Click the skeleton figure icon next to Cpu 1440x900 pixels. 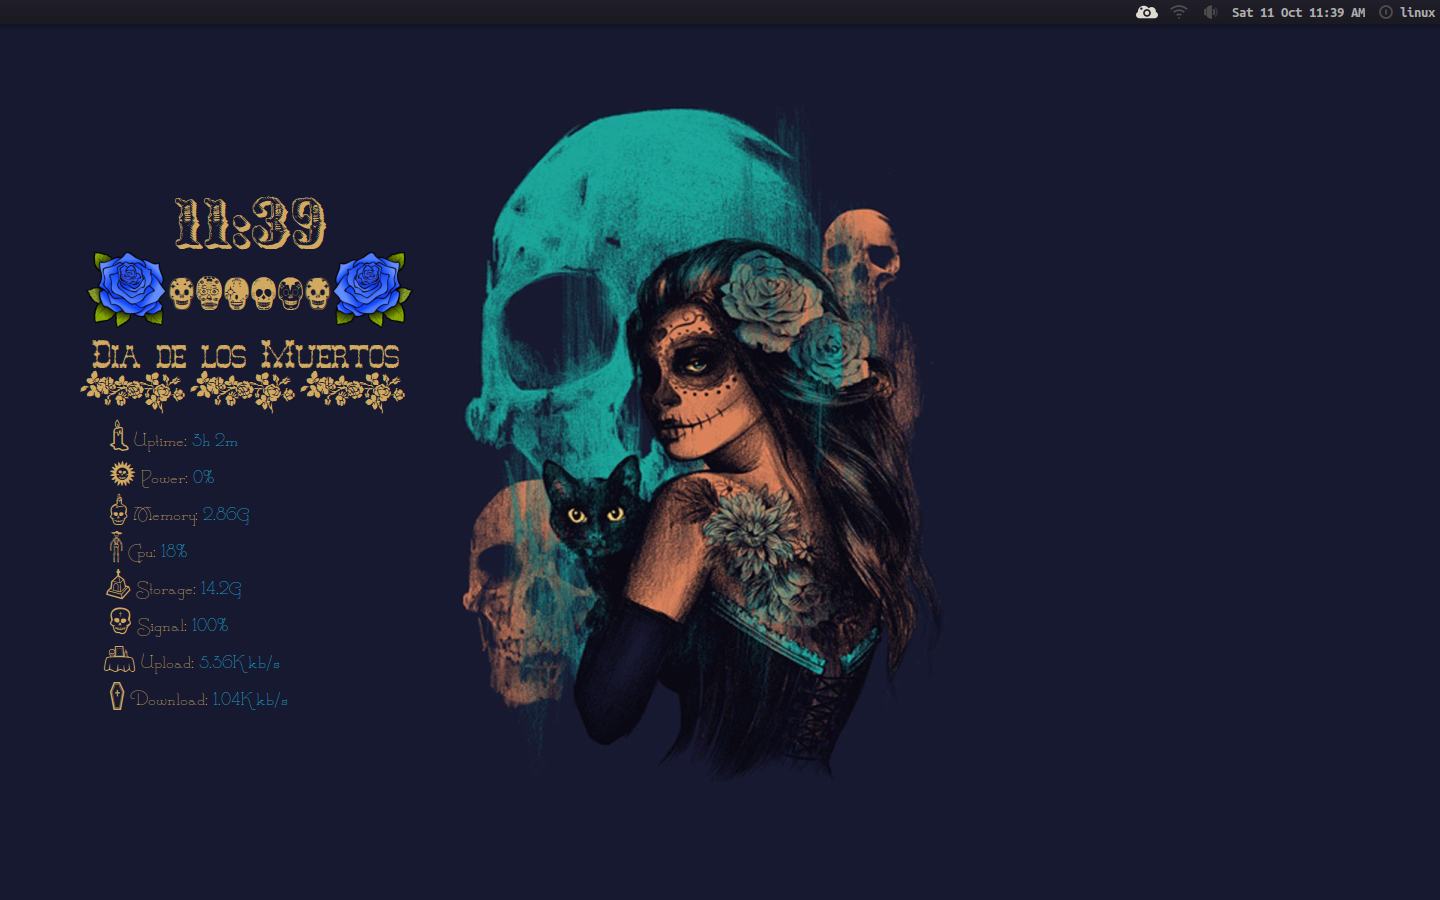pos(116,547)
